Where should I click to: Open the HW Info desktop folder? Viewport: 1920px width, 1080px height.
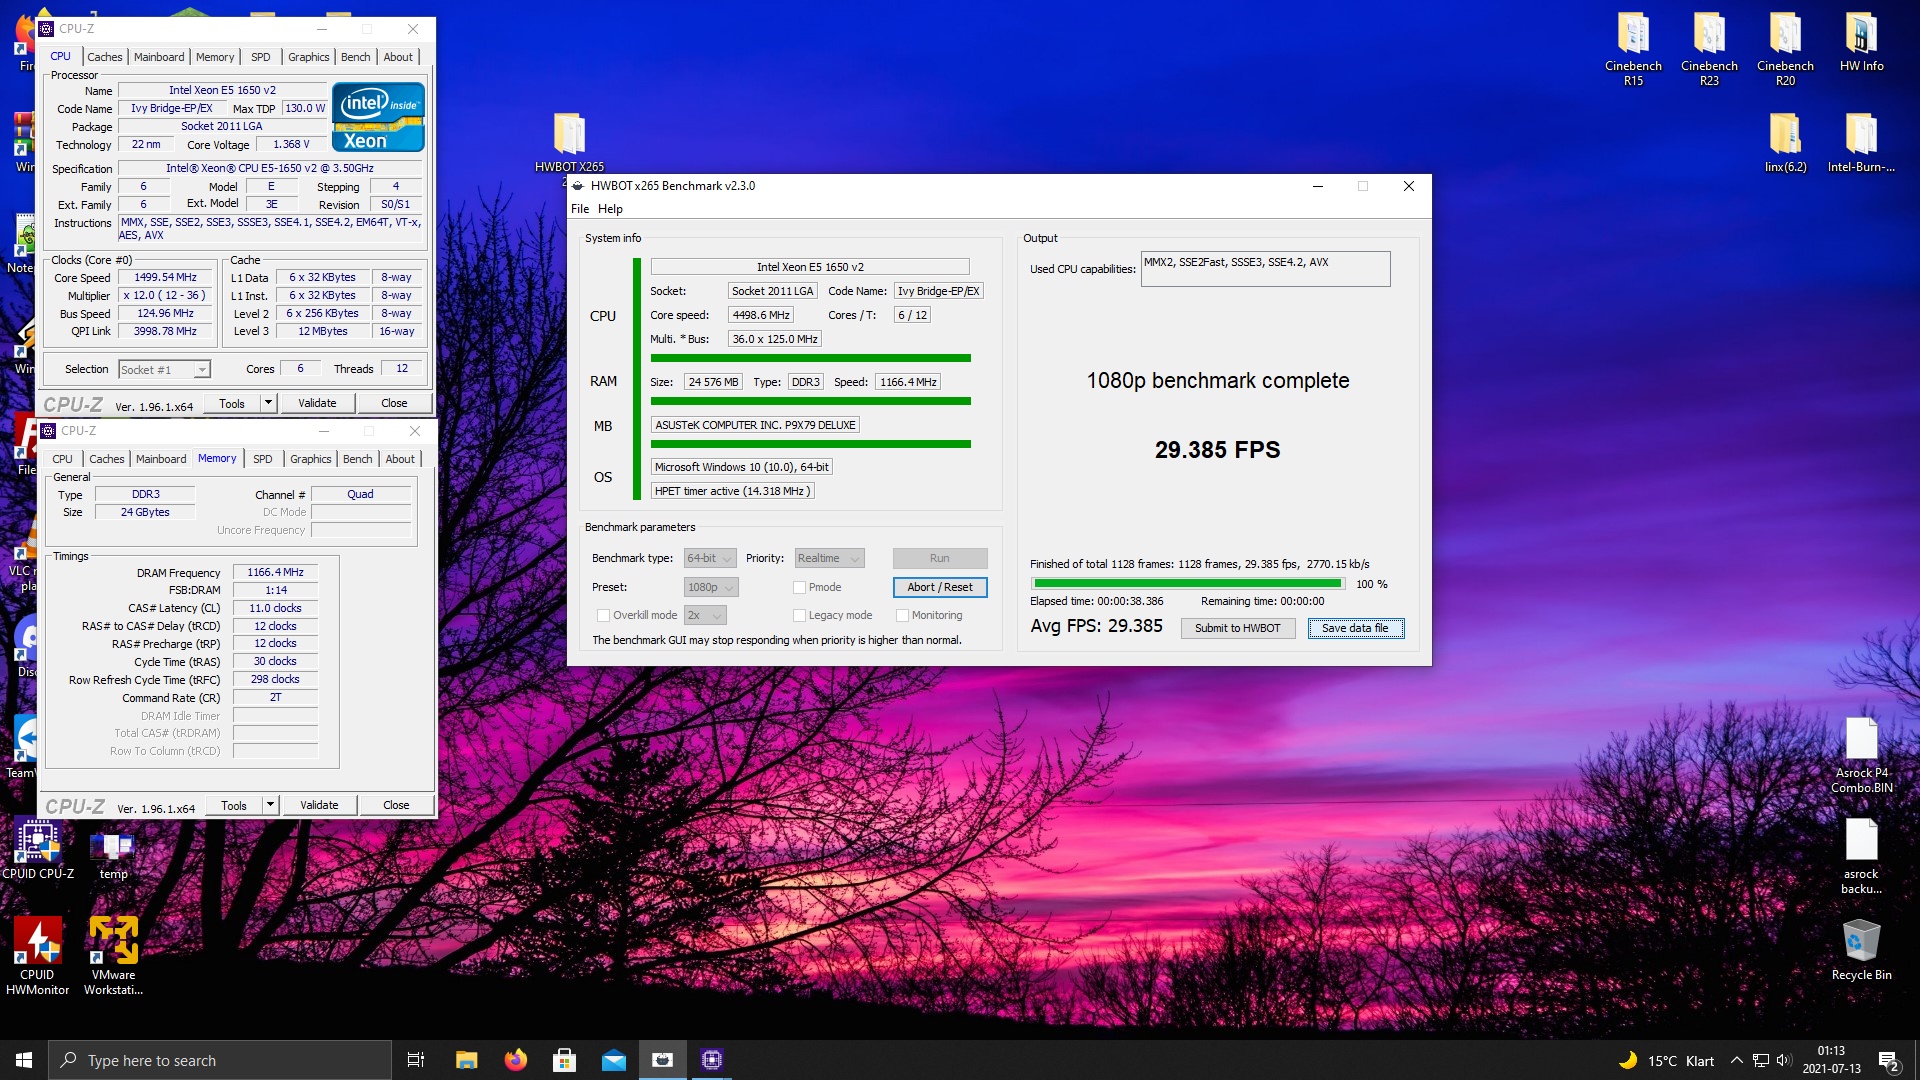click(x=1861, y=42)
